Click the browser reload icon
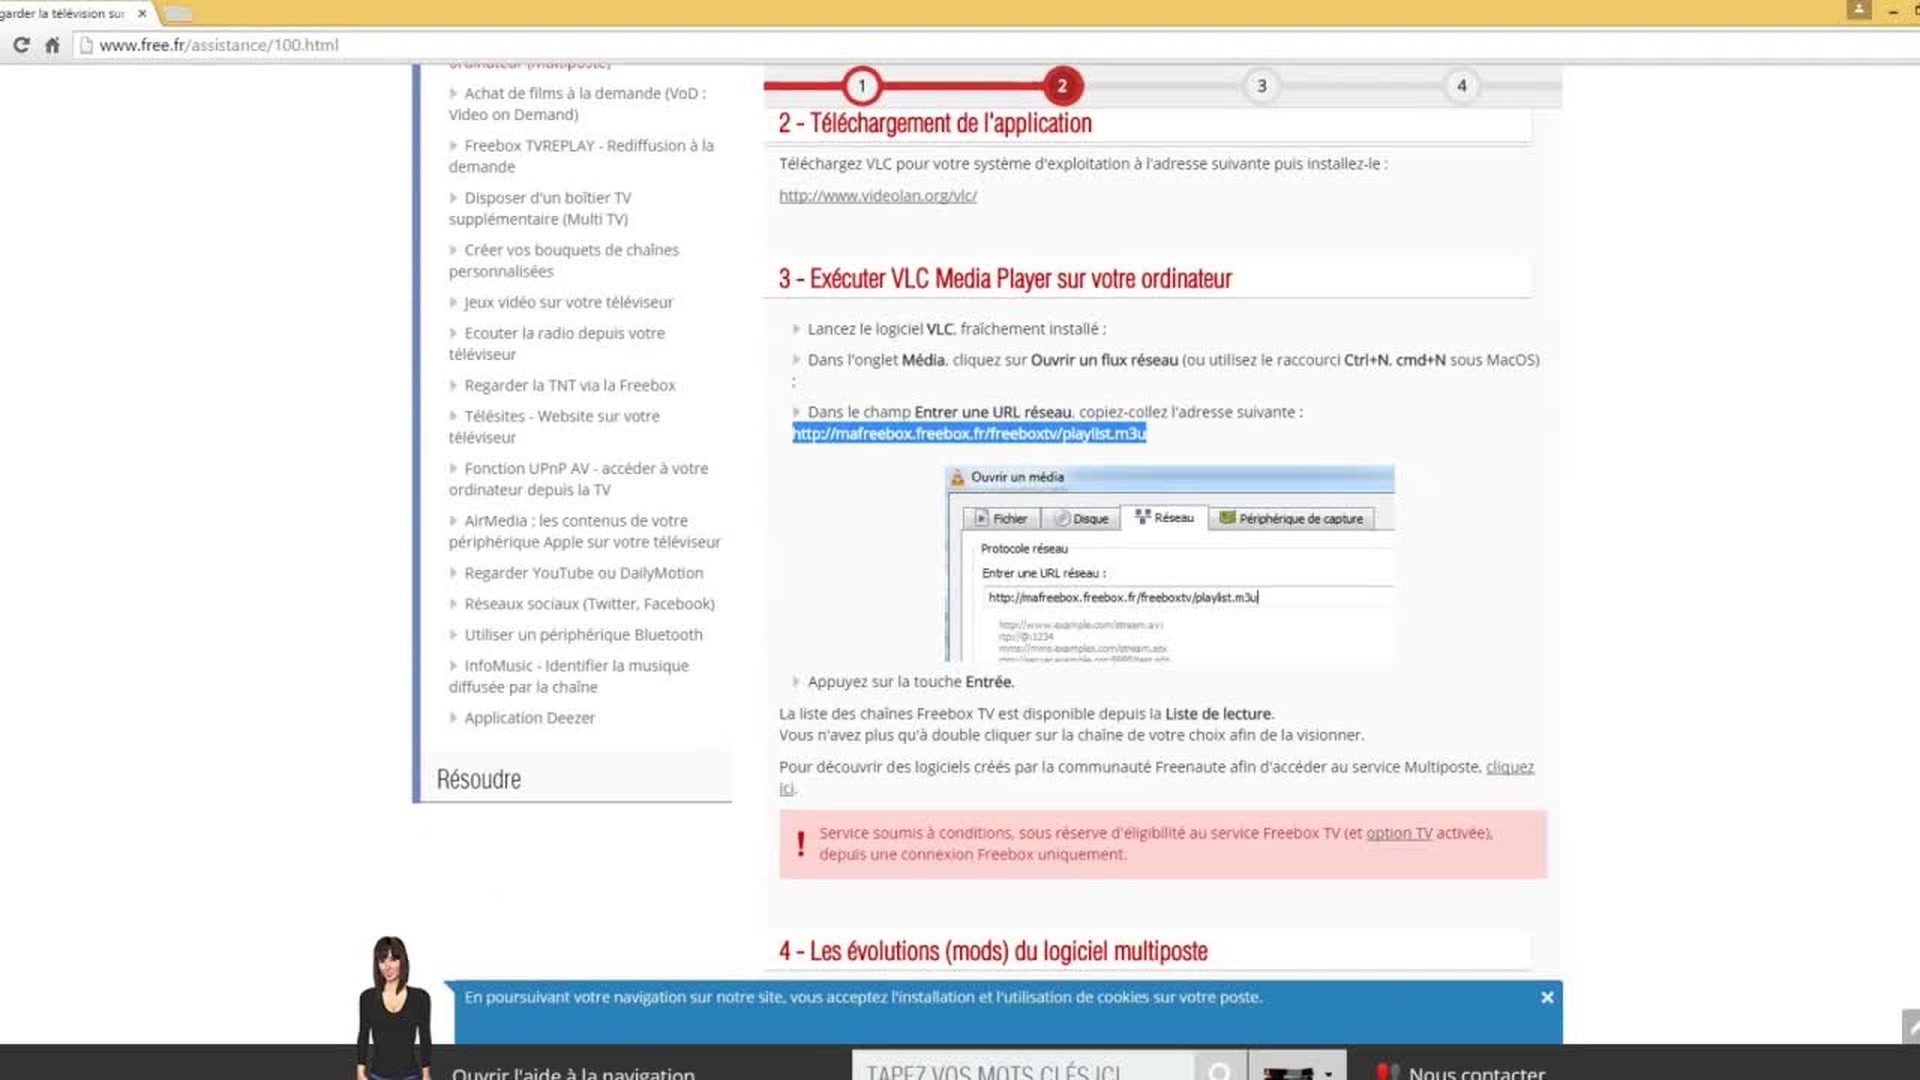 coord(21,45)
